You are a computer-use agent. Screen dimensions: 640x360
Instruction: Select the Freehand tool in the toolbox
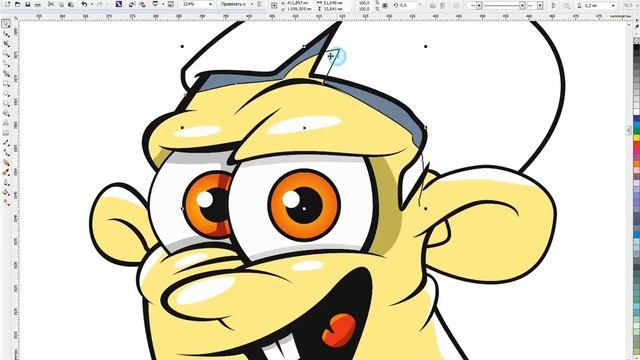[6, 63]
